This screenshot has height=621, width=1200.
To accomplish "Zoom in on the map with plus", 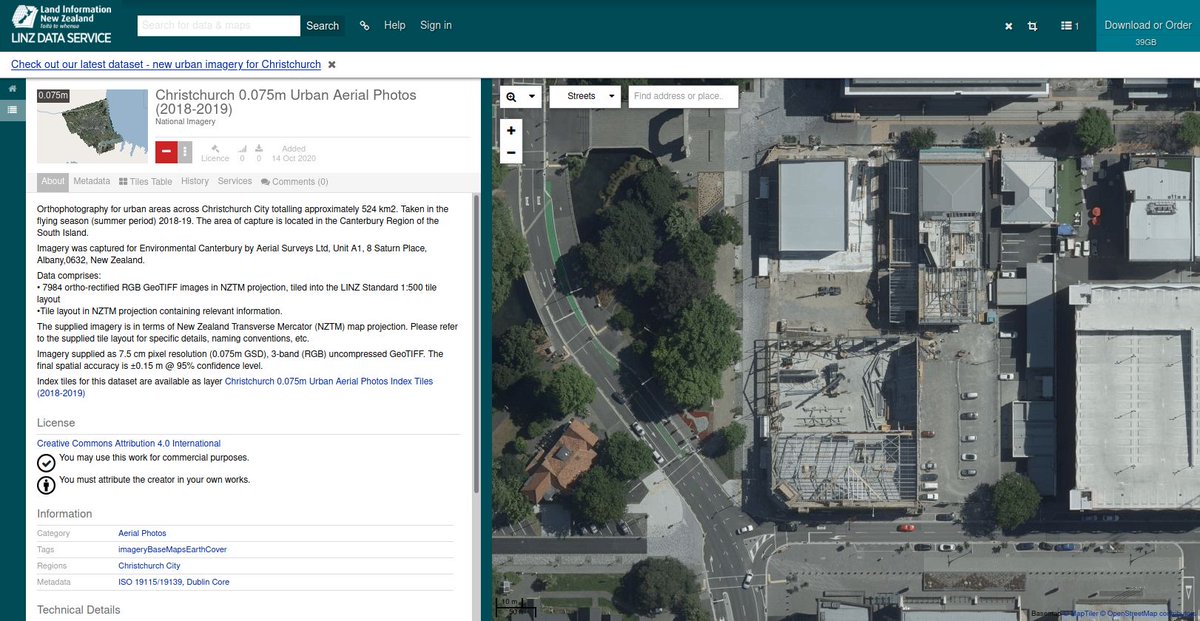I will [x=511, y=130].
